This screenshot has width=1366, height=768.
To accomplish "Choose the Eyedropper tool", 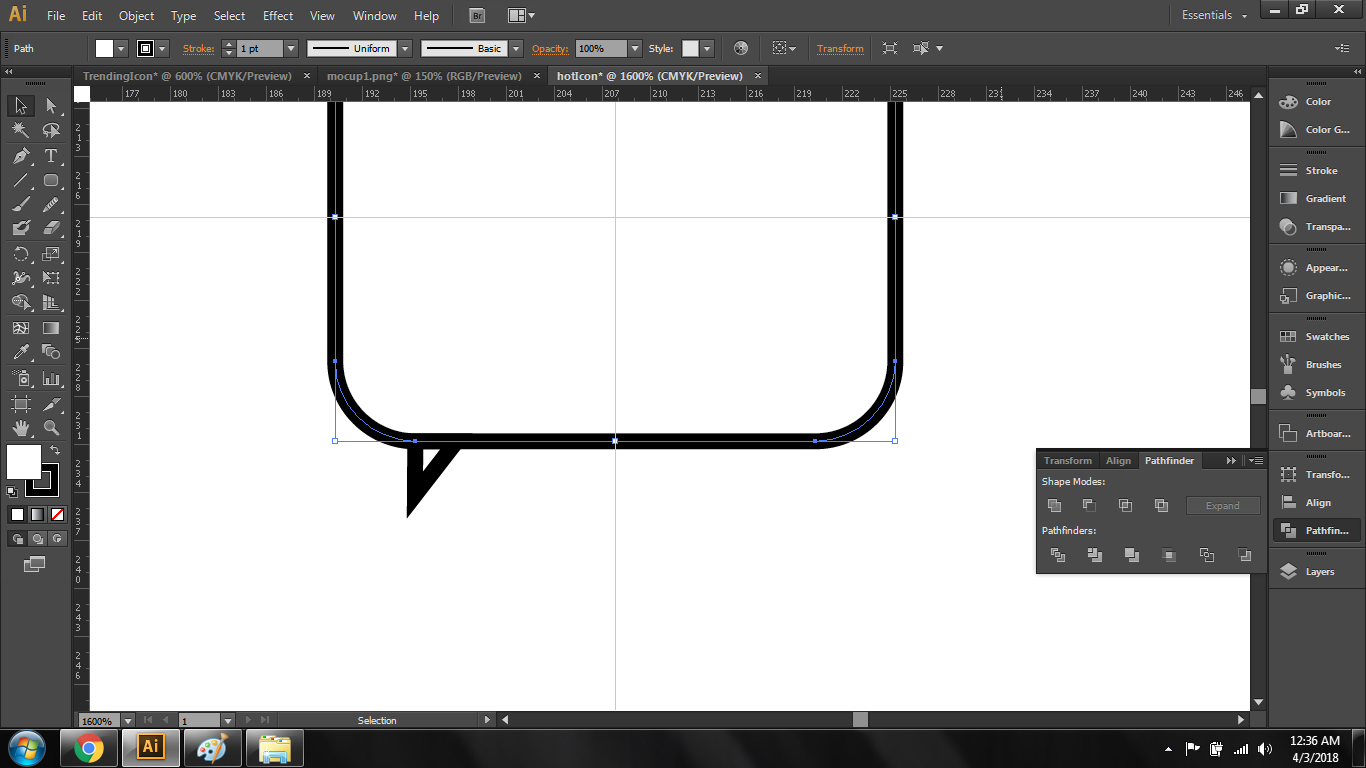I will (21, 352).
